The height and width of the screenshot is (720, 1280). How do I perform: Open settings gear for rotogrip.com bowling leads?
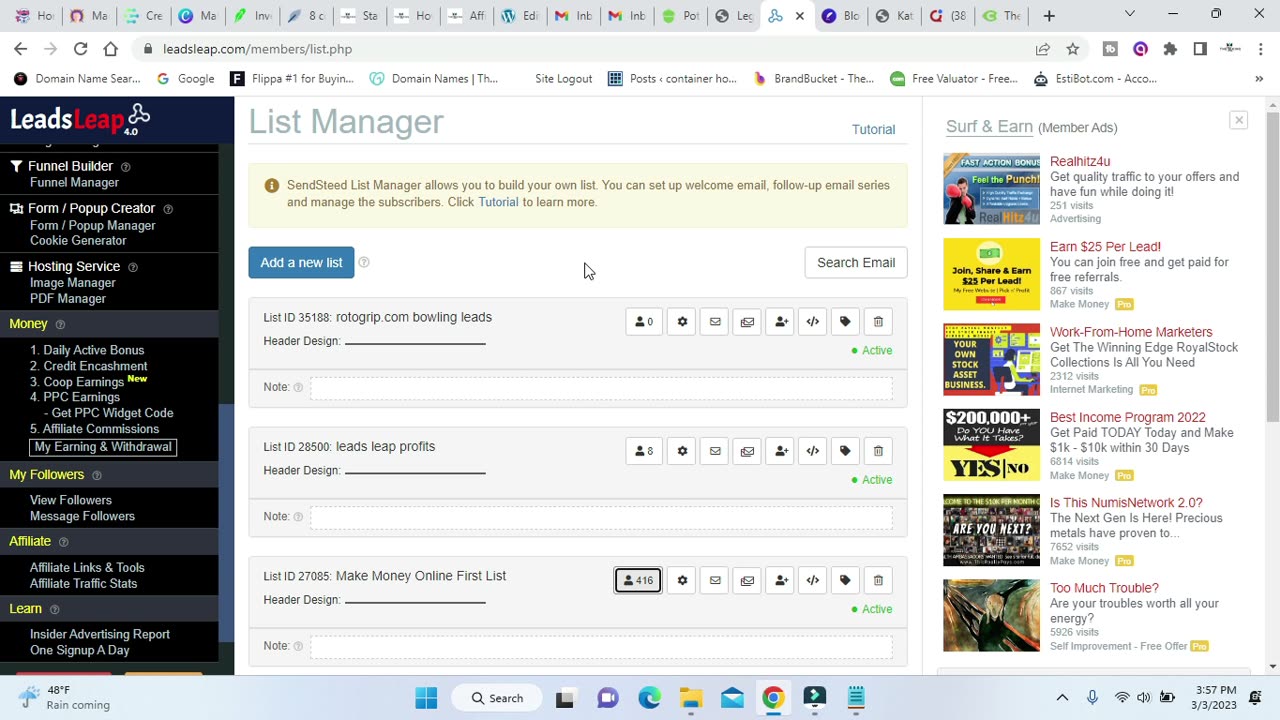click(x=682, y=322)
